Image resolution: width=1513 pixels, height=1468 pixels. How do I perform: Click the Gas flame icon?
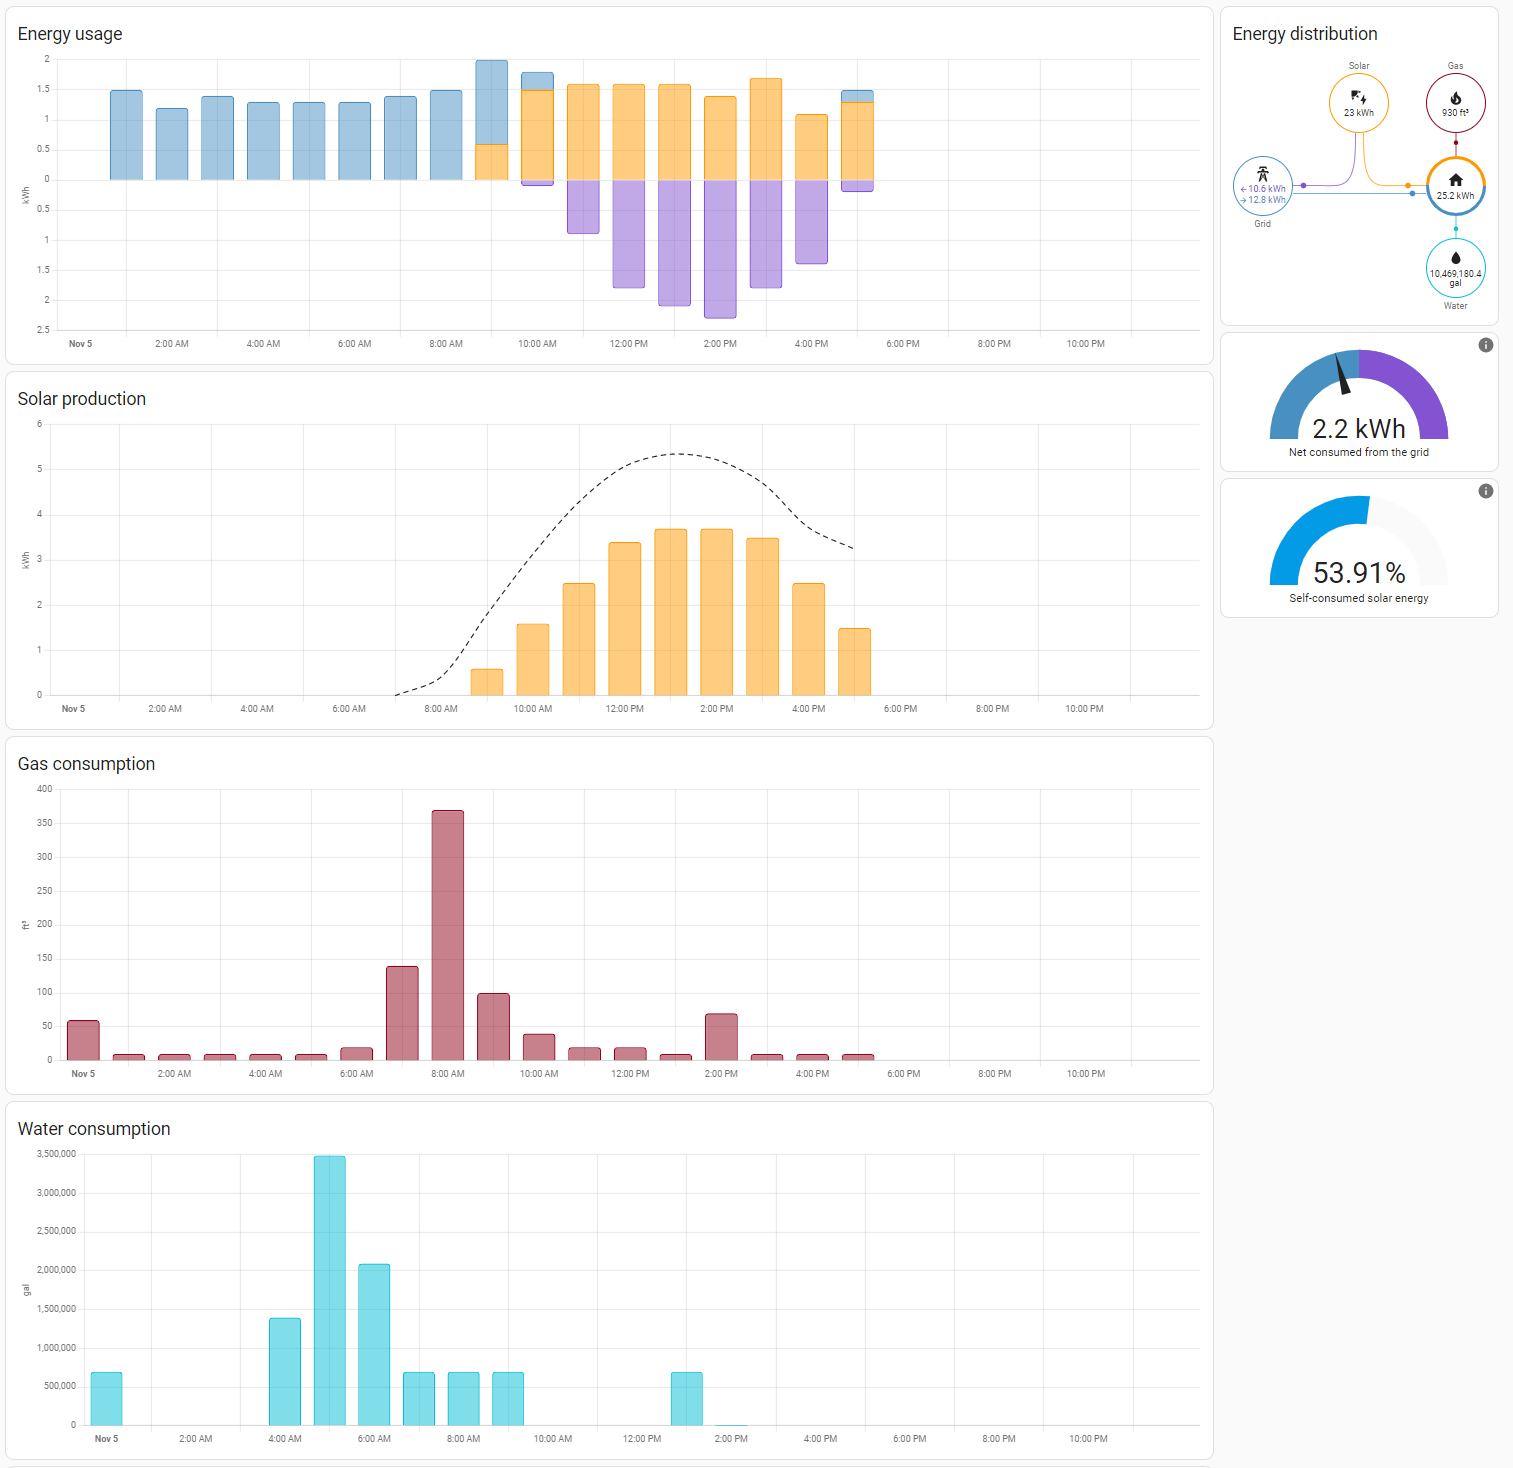click(1455, 98)
